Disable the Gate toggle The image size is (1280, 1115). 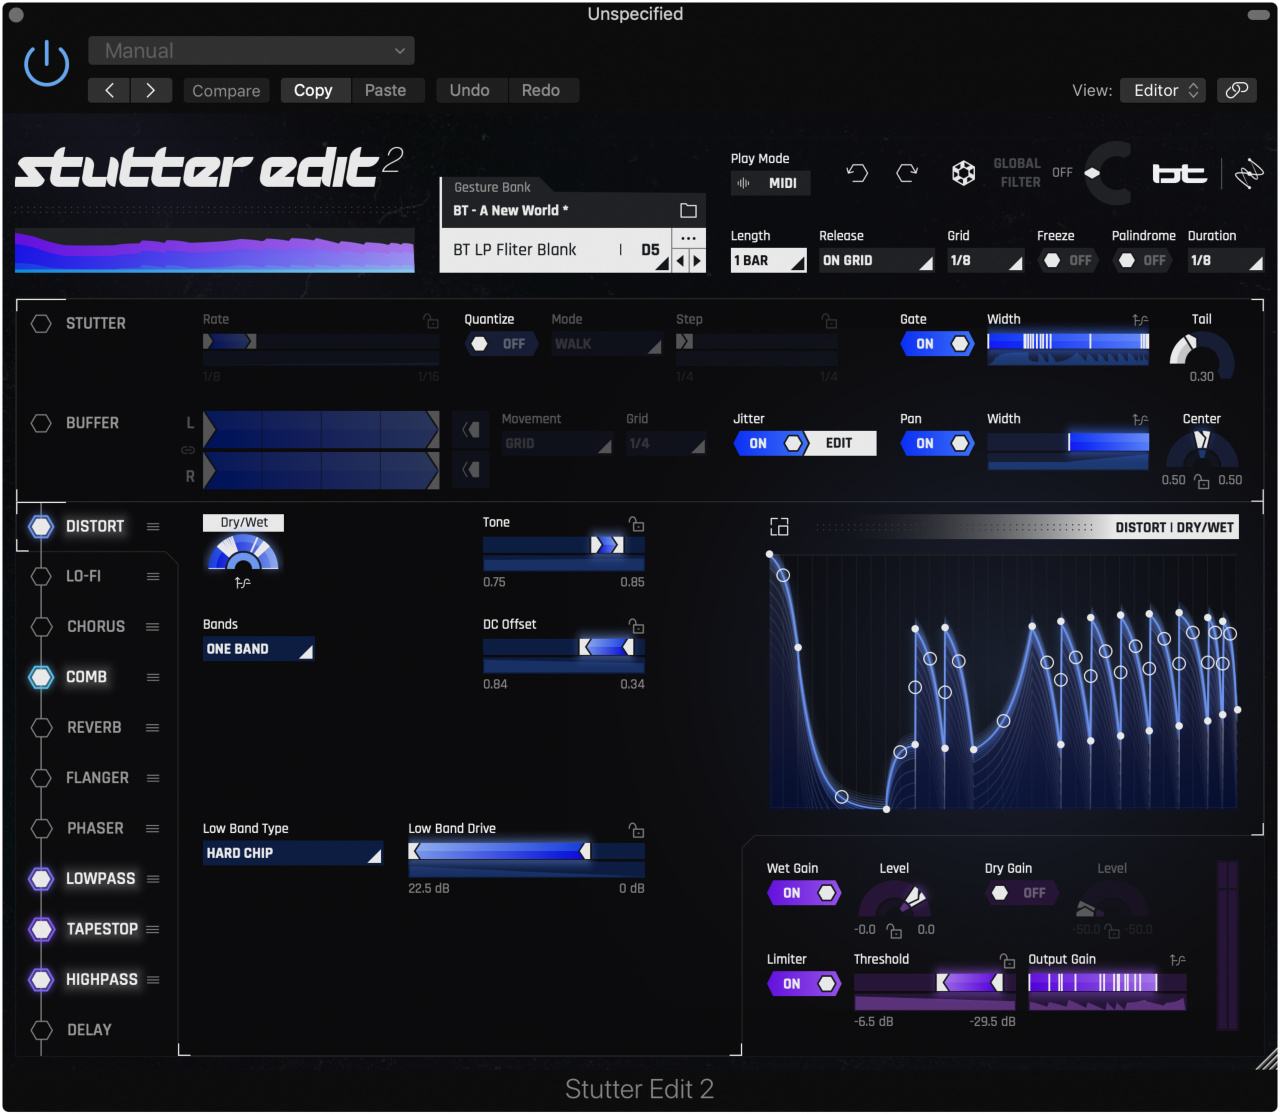pyautogui.click(x=936, y=343)
